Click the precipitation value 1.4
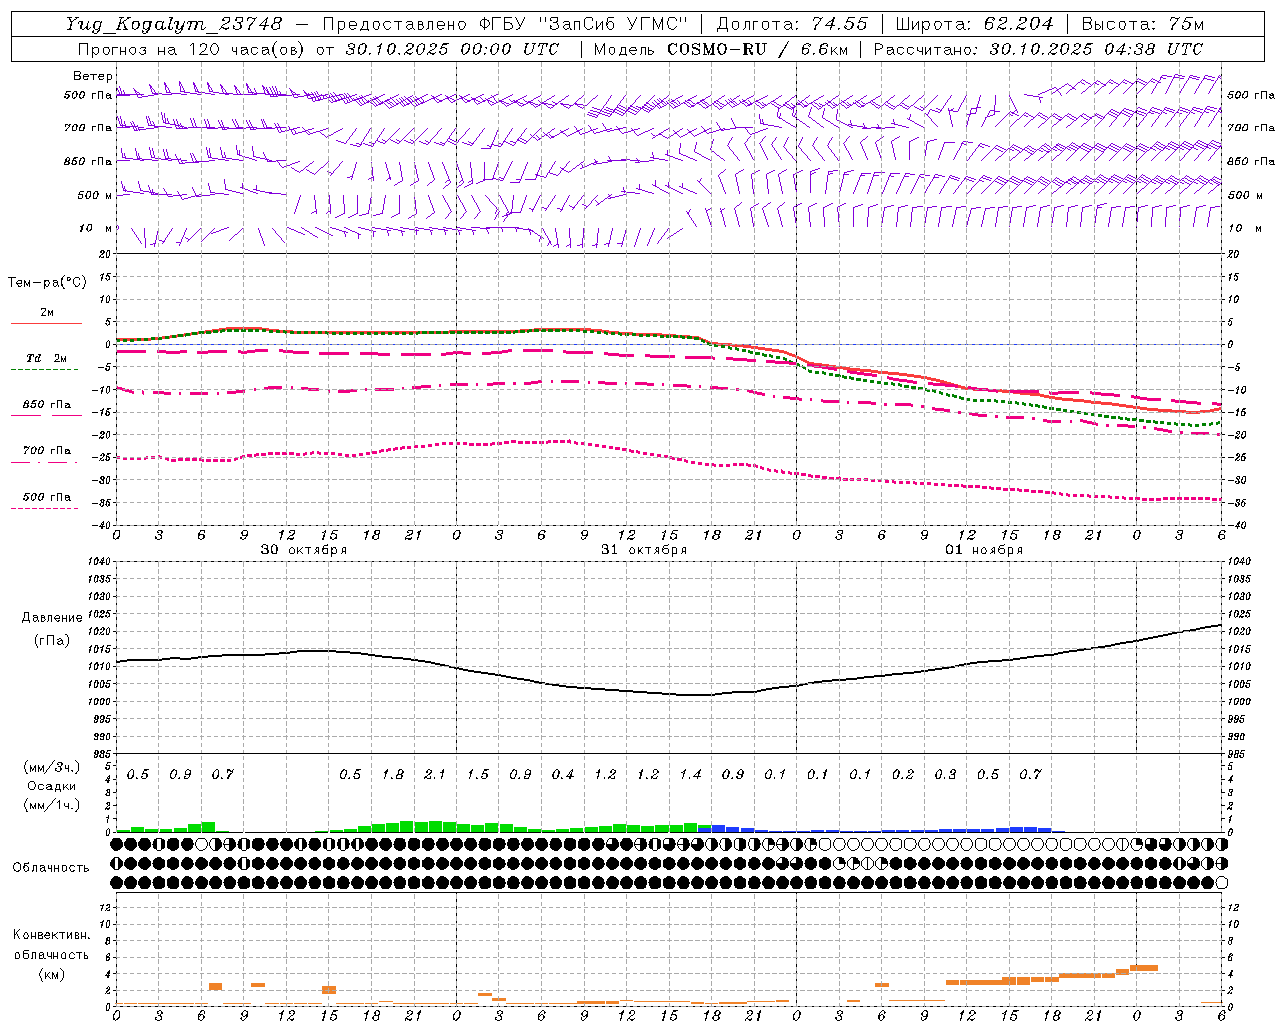The image size is (1280, 1024). (x=690, y=775)
